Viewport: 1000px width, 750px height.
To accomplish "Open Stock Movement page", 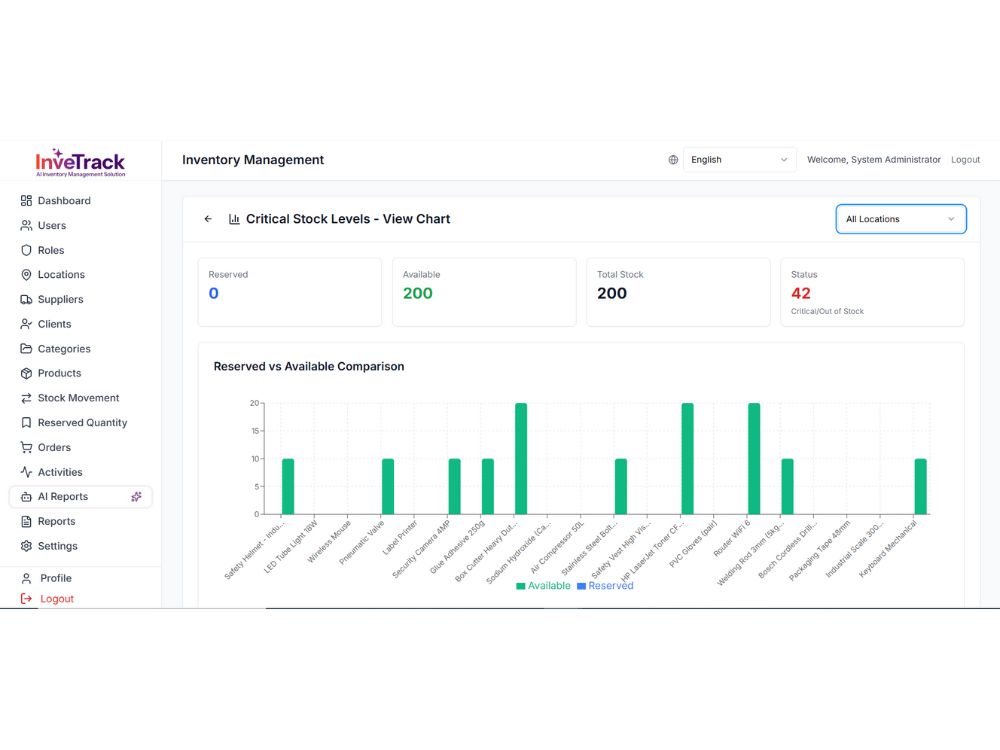I will 80,399.
